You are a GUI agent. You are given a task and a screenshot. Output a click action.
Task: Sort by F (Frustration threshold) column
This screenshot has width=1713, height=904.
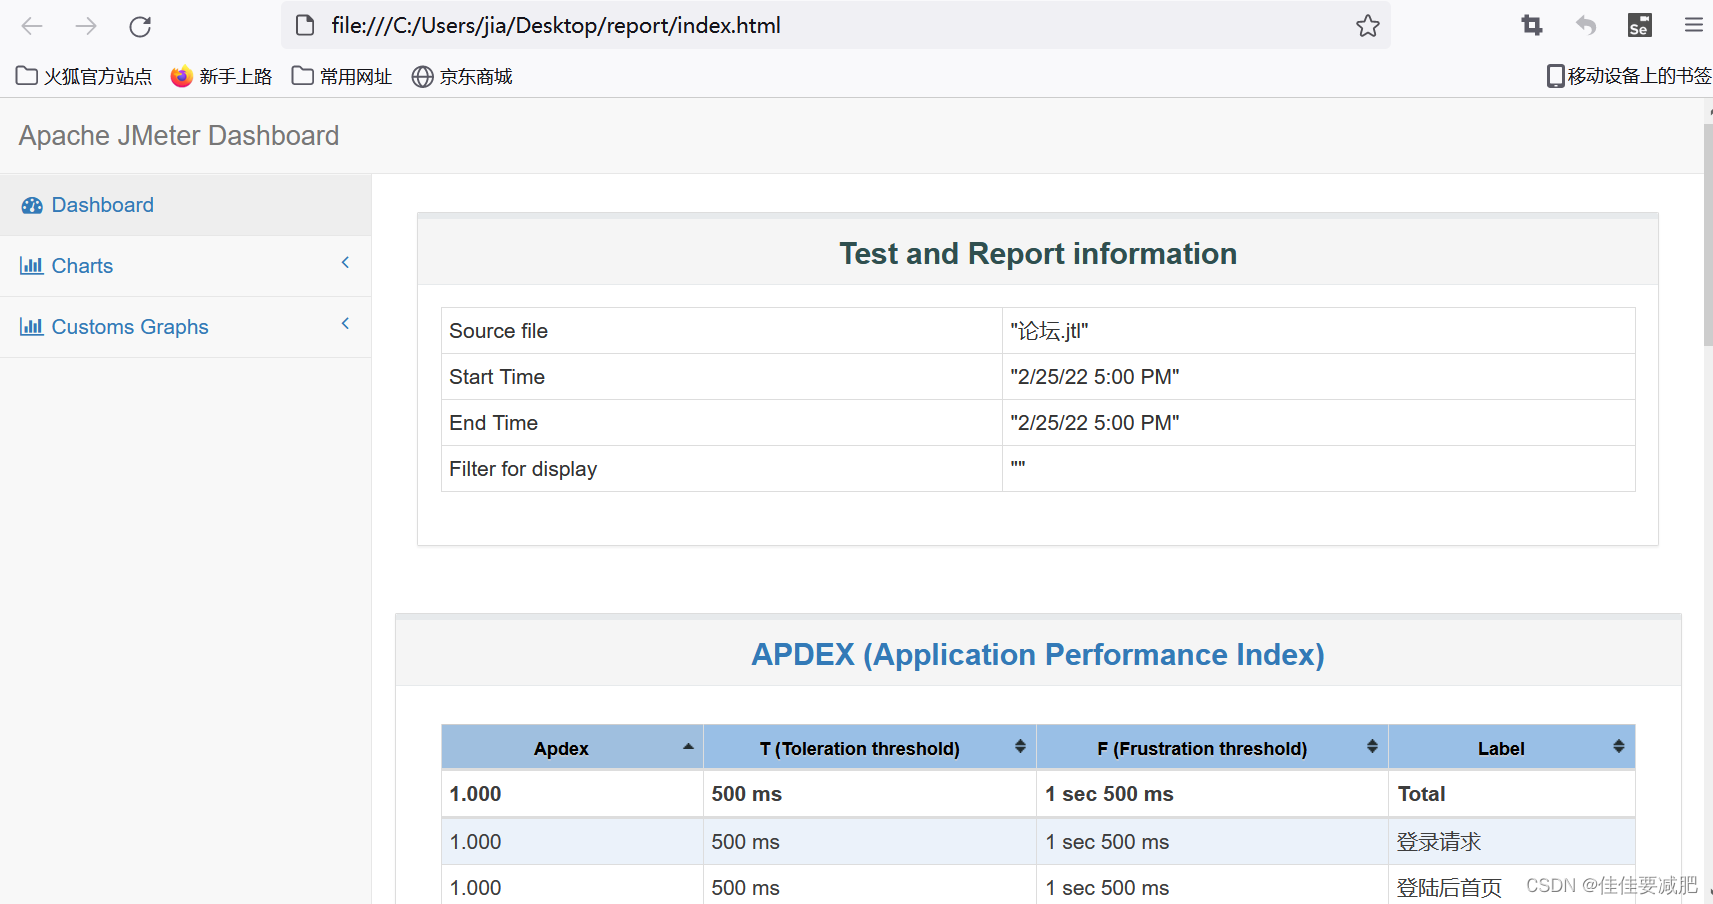click(1212, 747)
